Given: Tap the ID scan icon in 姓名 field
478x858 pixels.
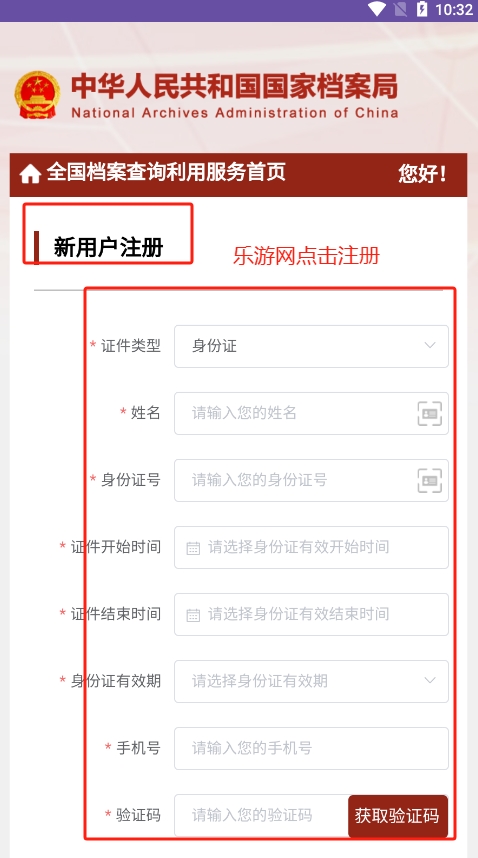Looking at the screenshot, I should pos(430,414).
